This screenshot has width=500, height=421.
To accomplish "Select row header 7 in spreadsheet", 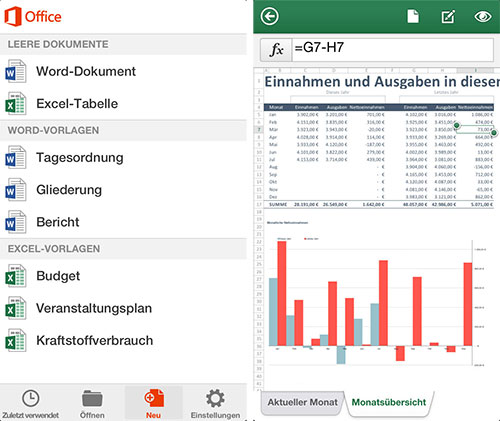I will pos(259,129).
